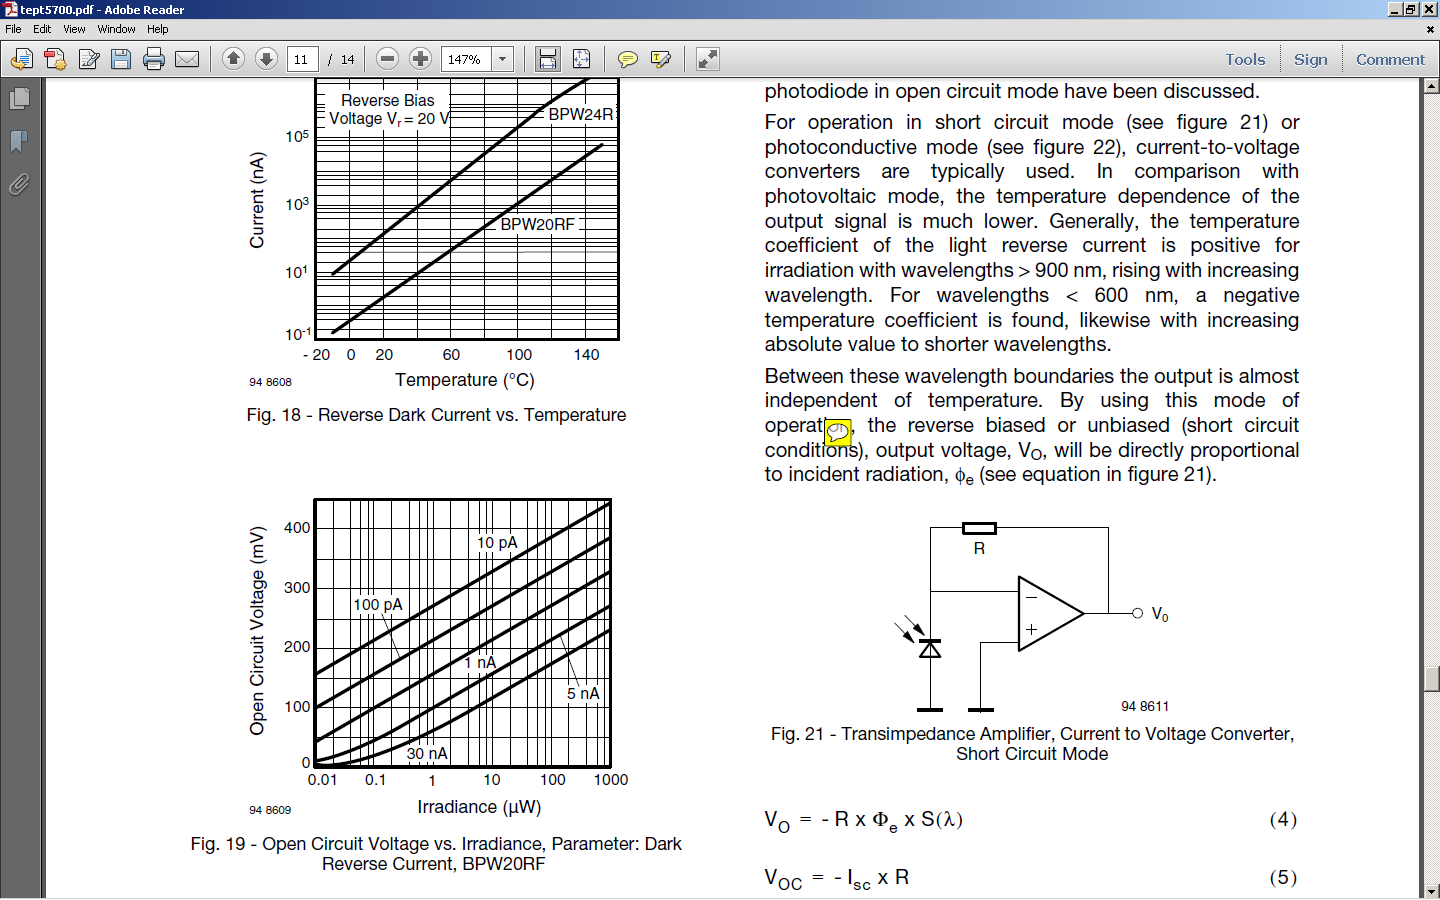Select the highlight text tool

click(x=661, y=59)
